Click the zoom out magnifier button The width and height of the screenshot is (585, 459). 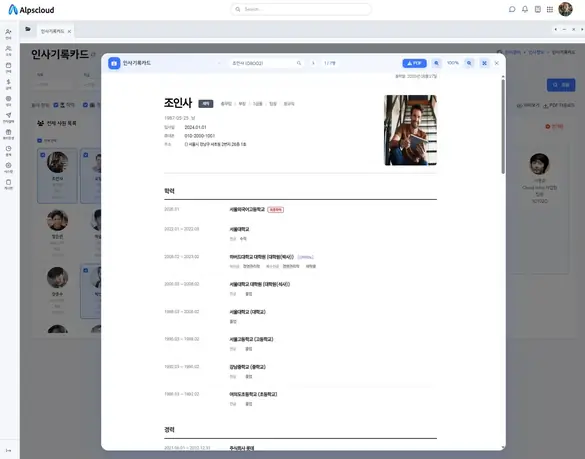tap(436, 63)
